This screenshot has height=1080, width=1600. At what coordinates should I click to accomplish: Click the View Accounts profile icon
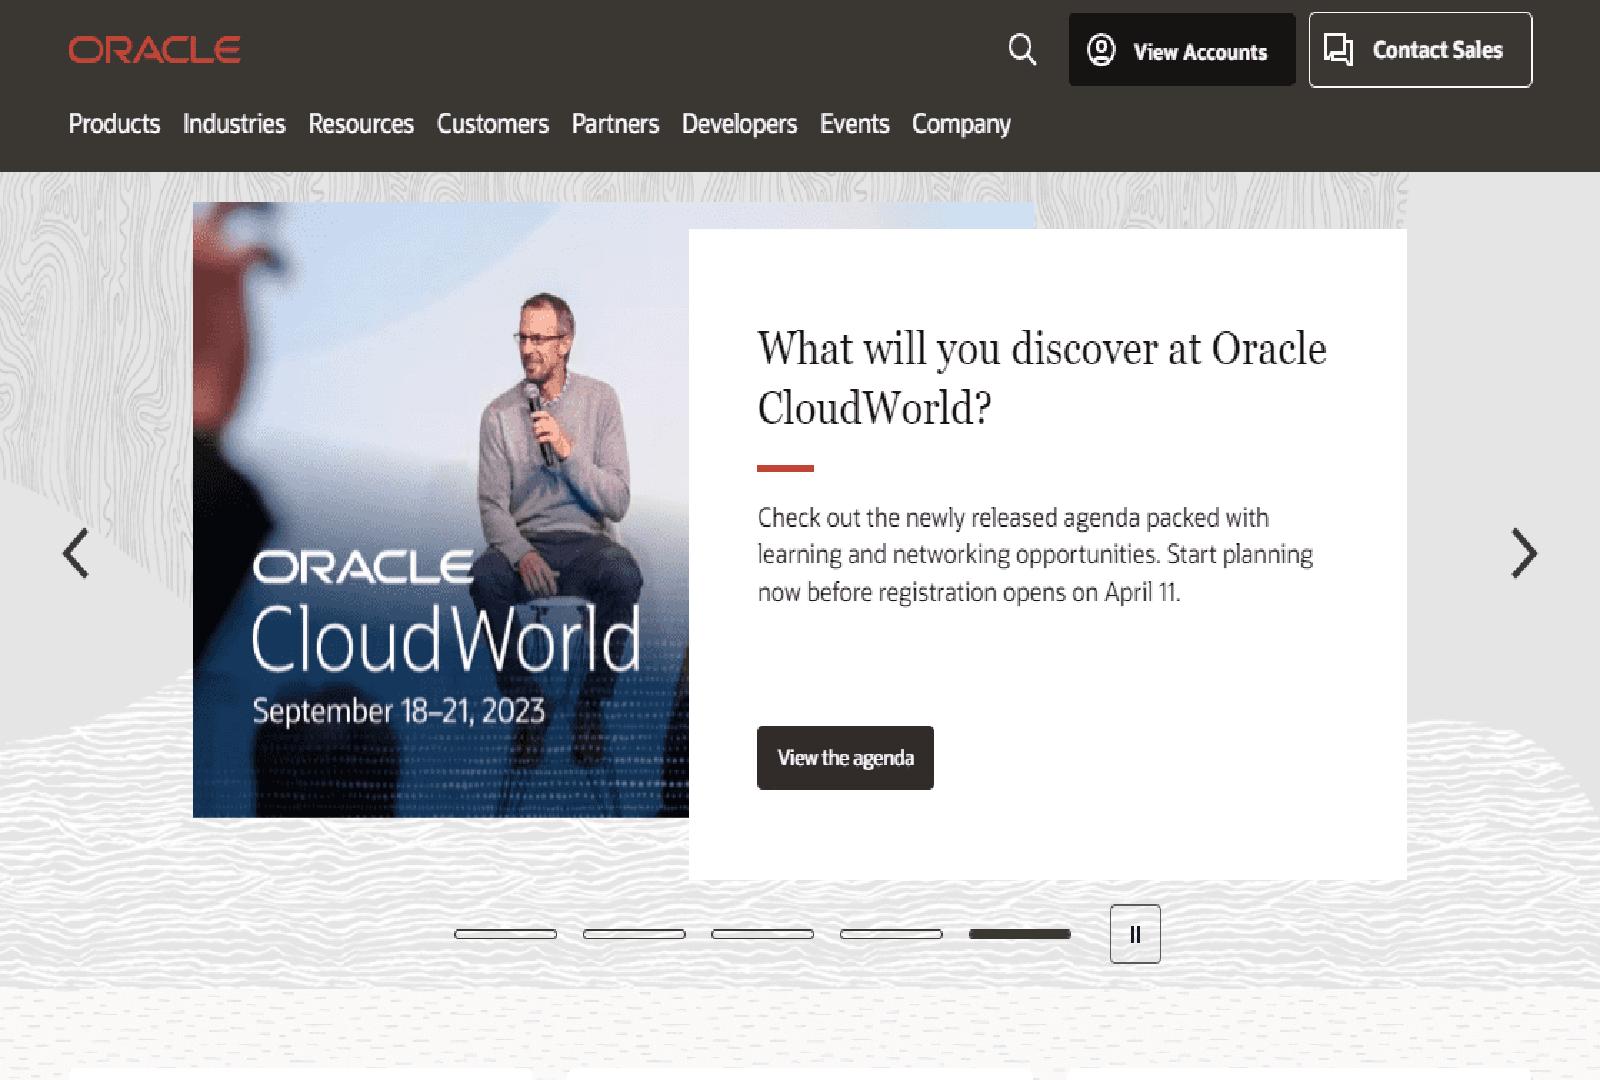pos(1101,50)
